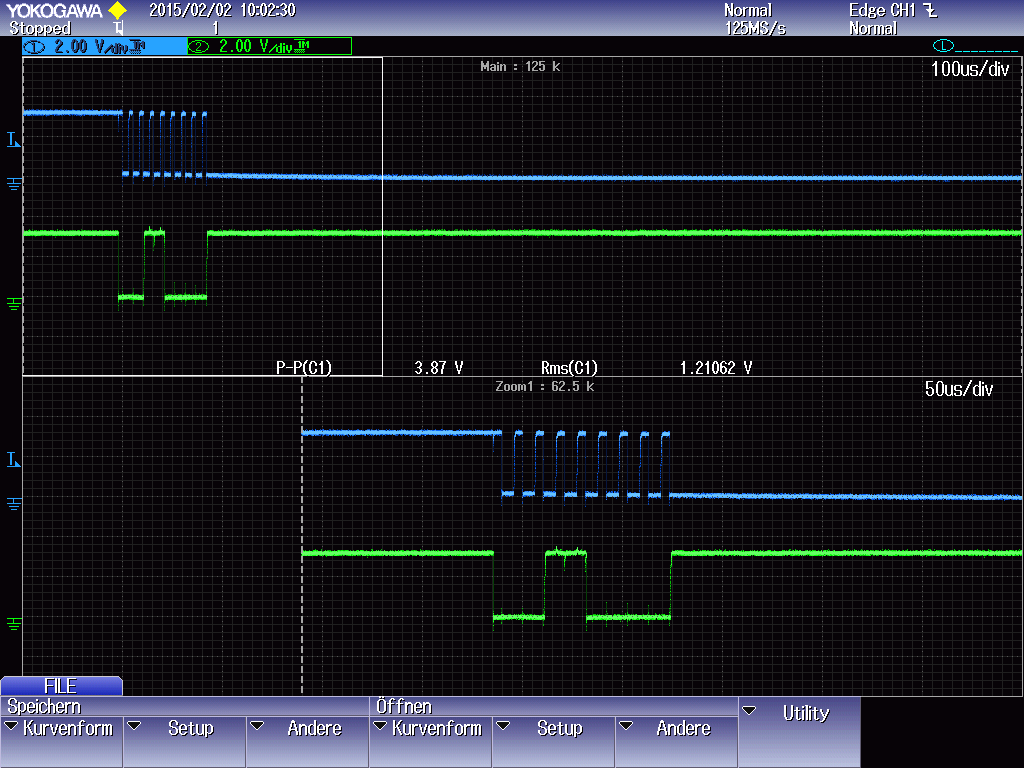Toggle acquisition via the Stopped indicator
The height and width of the screenshot is (768, 1024).
(40, 26)
